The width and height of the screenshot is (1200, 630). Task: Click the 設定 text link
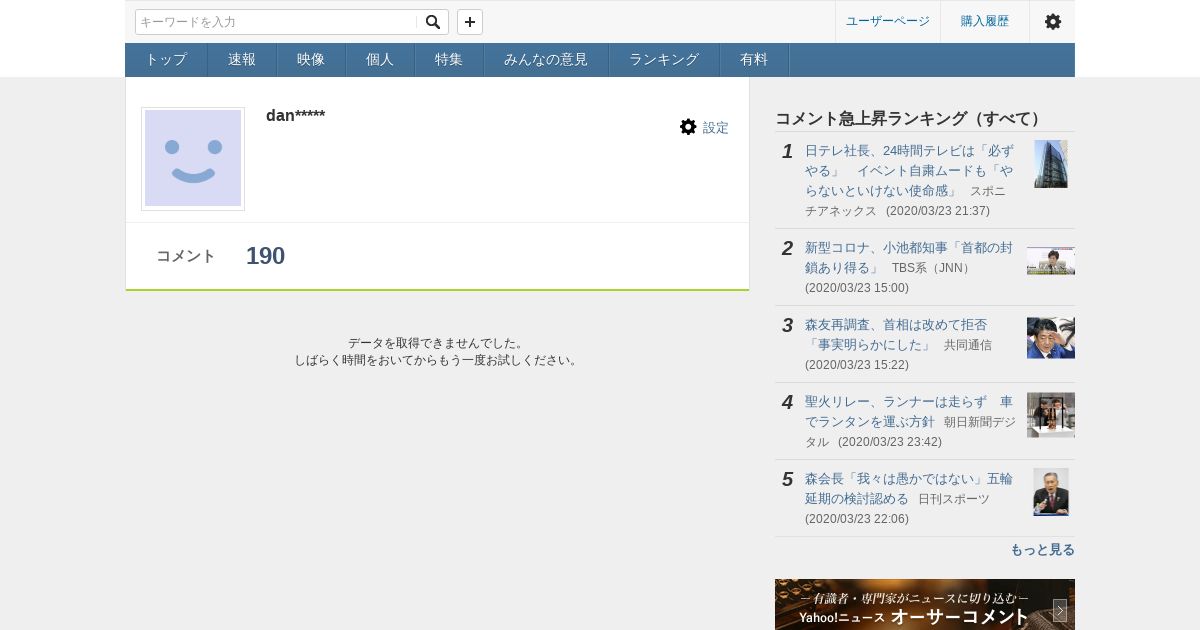coord(716,128)
